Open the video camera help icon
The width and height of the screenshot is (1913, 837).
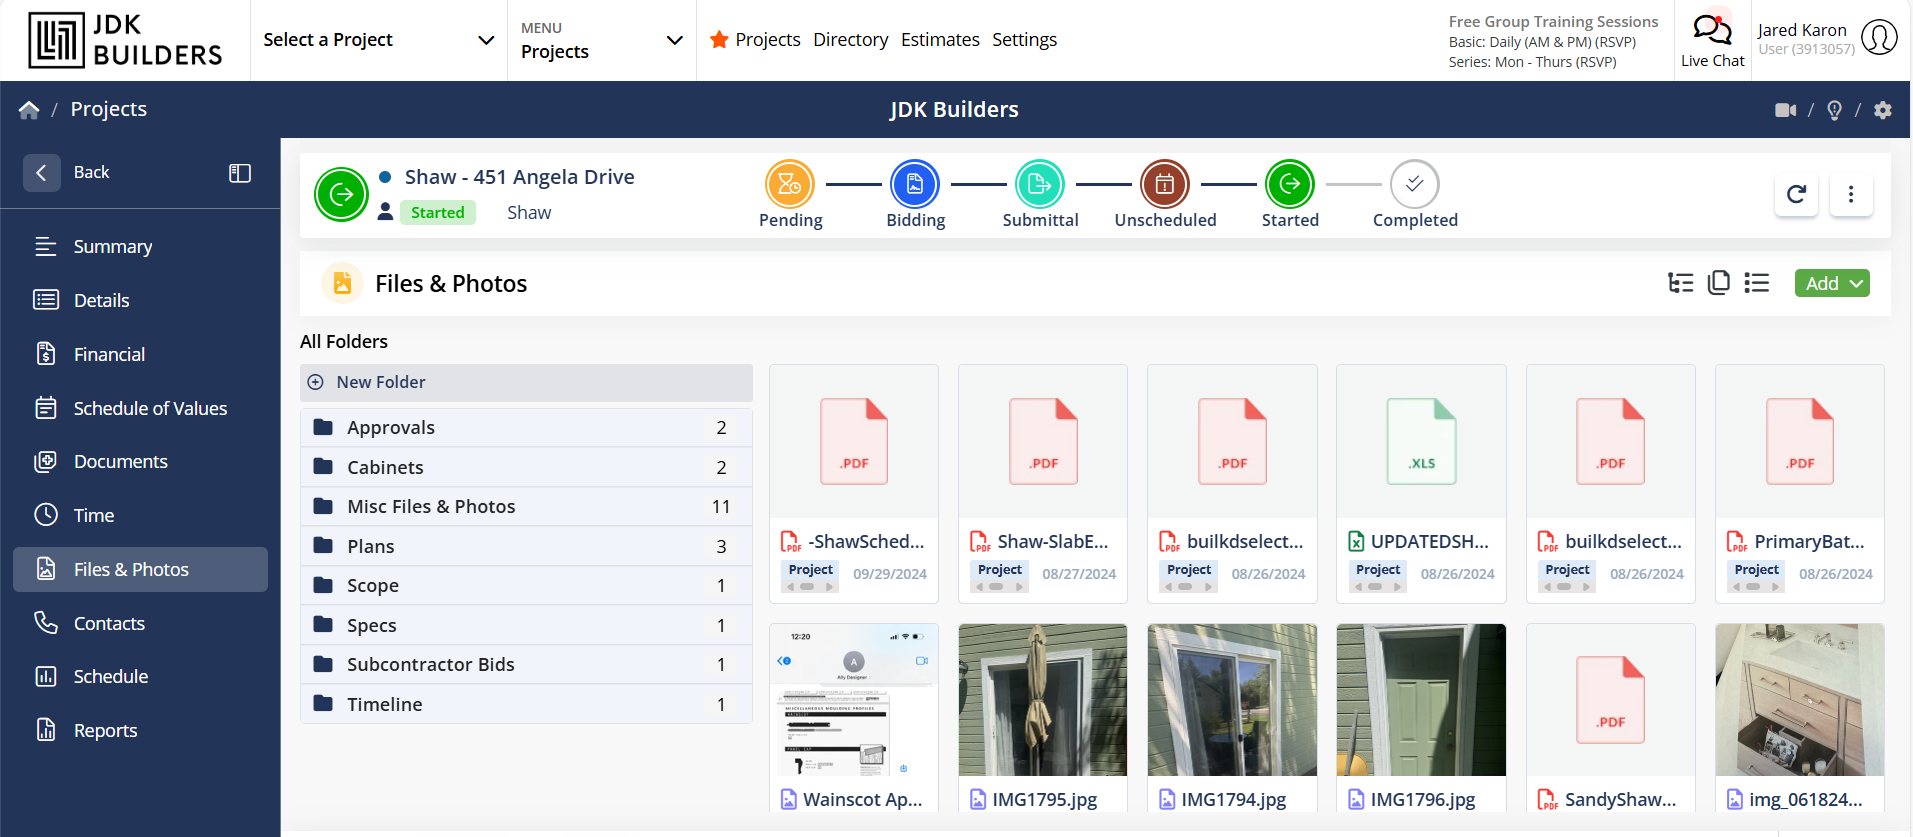[1785, 110]
